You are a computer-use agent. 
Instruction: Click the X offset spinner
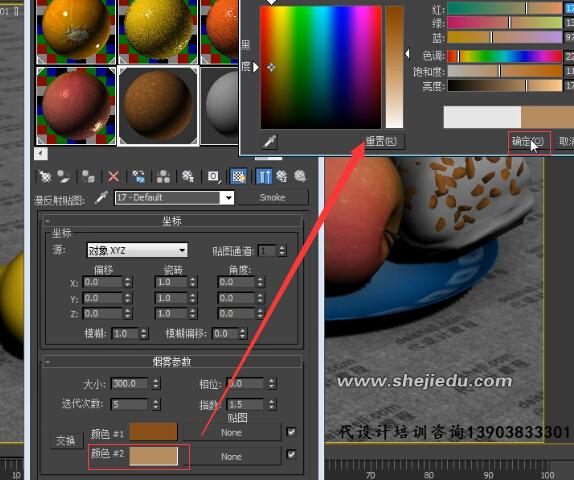[127, 282]
